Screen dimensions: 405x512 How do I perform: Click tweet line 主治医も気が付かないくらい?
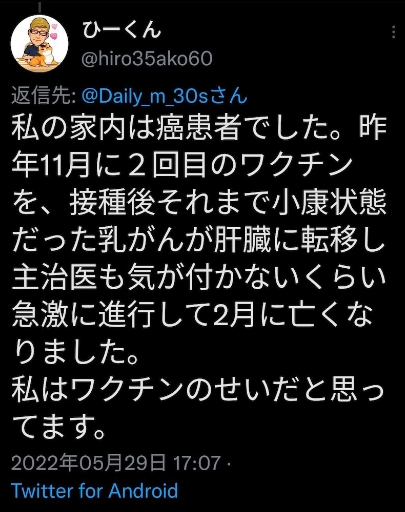point(199,277)
